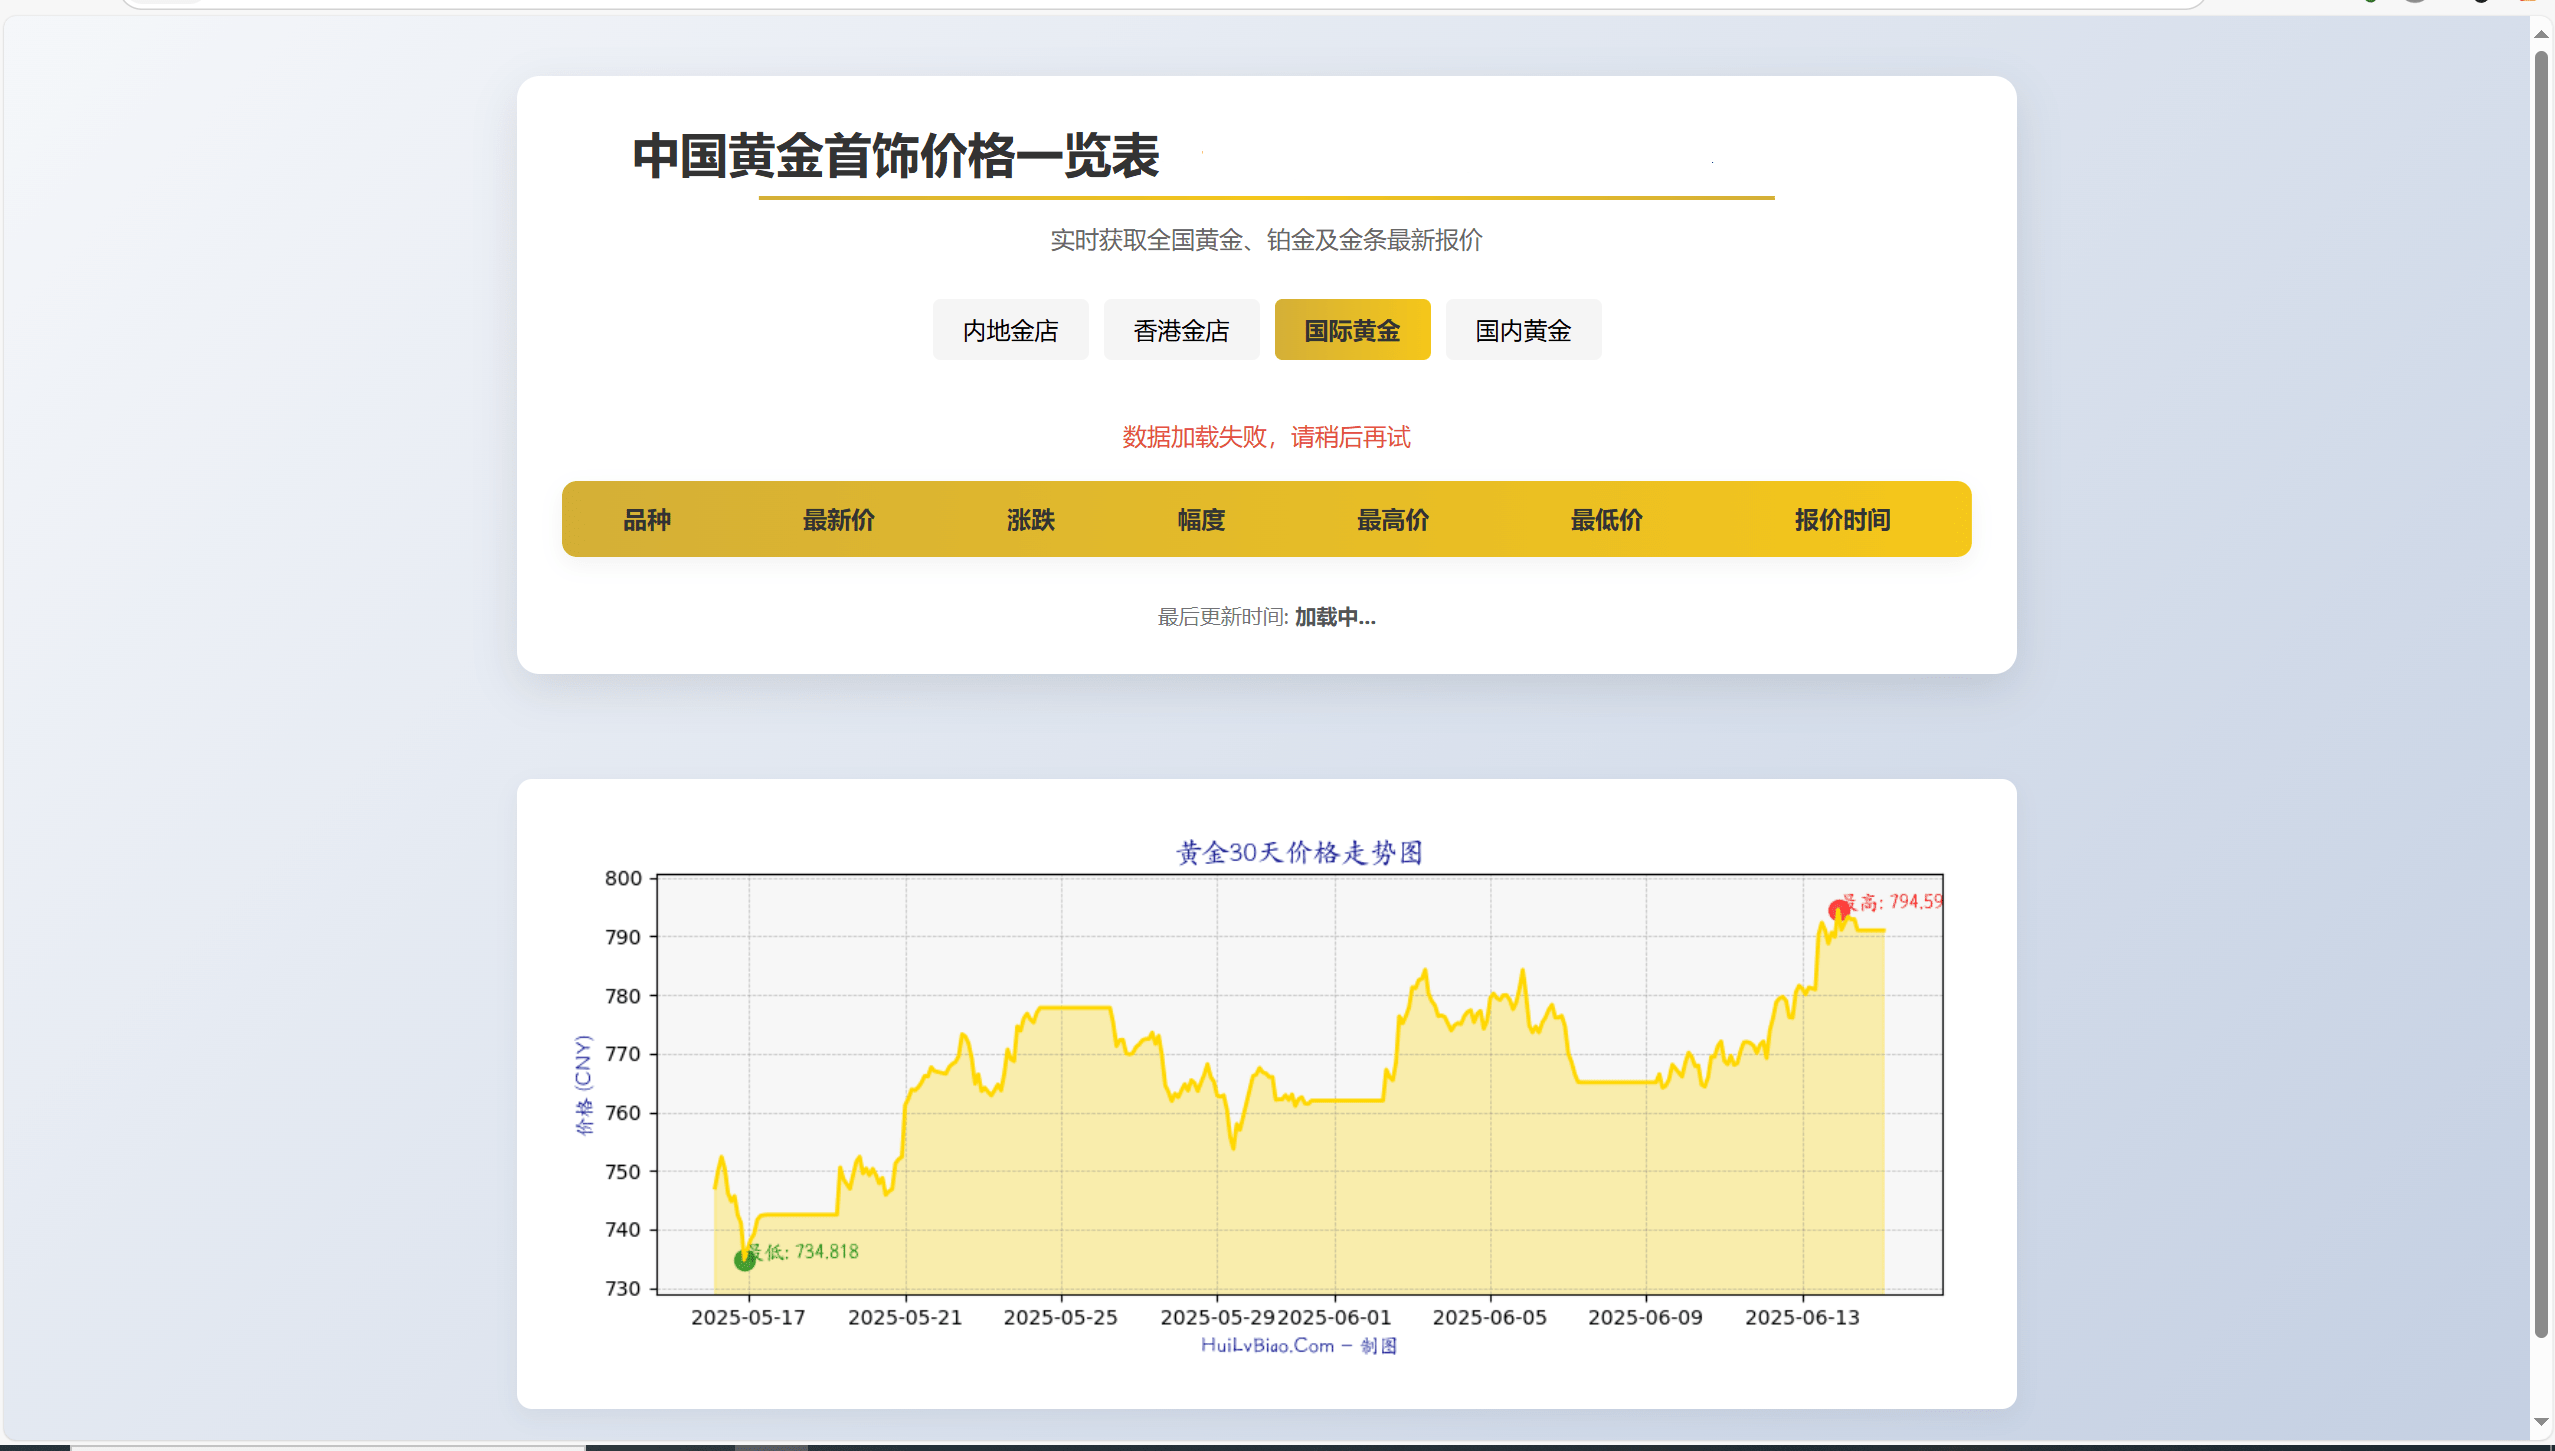Click the 品种 column header

(646, 519)
